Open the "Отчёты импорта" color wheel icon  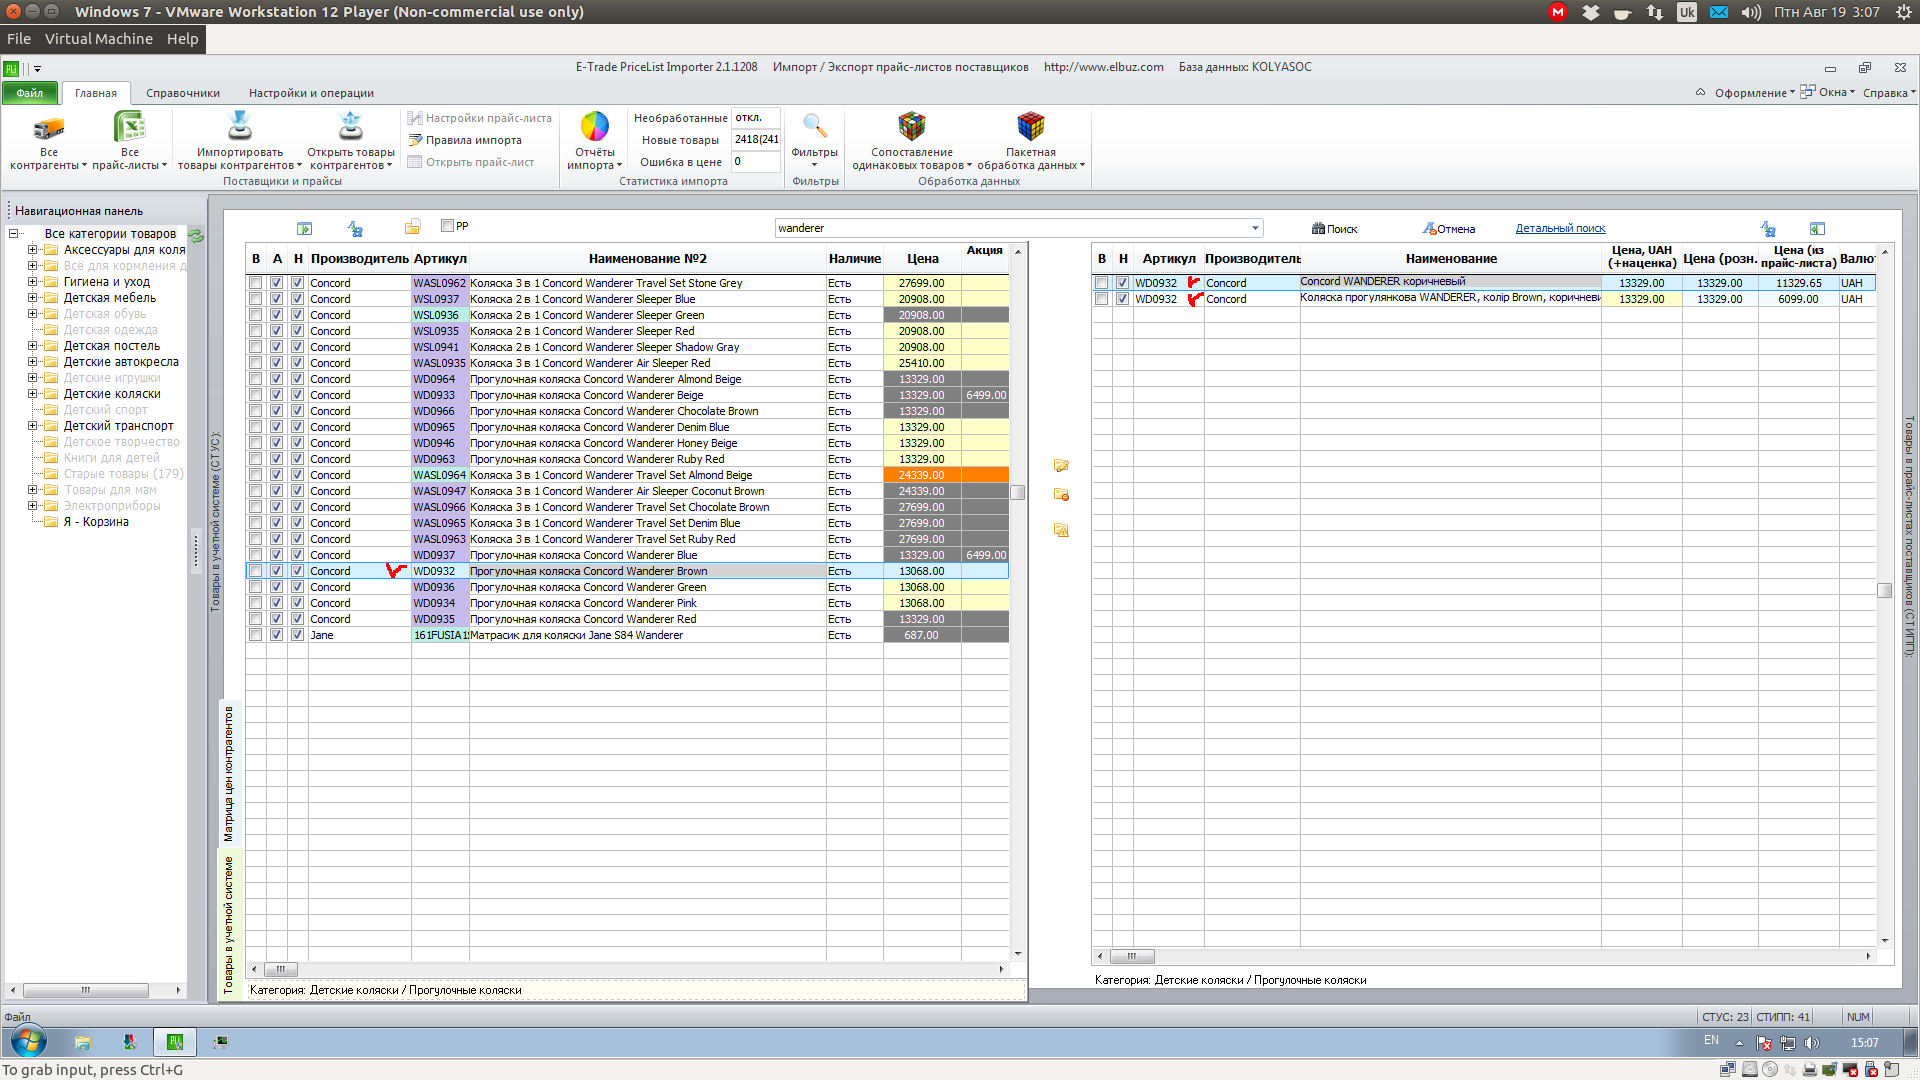pyautogui.click(x=595, y=127)
